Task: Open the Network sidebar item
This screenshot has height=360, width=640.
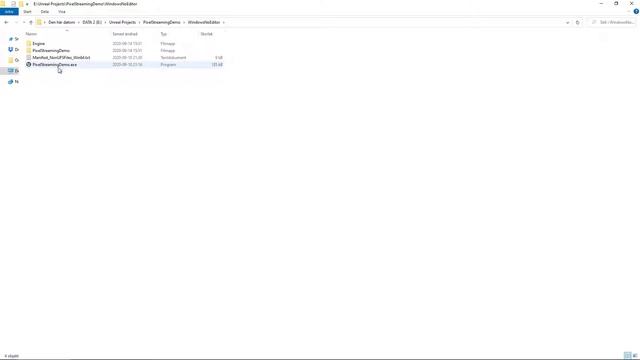Action: [13, 82]
